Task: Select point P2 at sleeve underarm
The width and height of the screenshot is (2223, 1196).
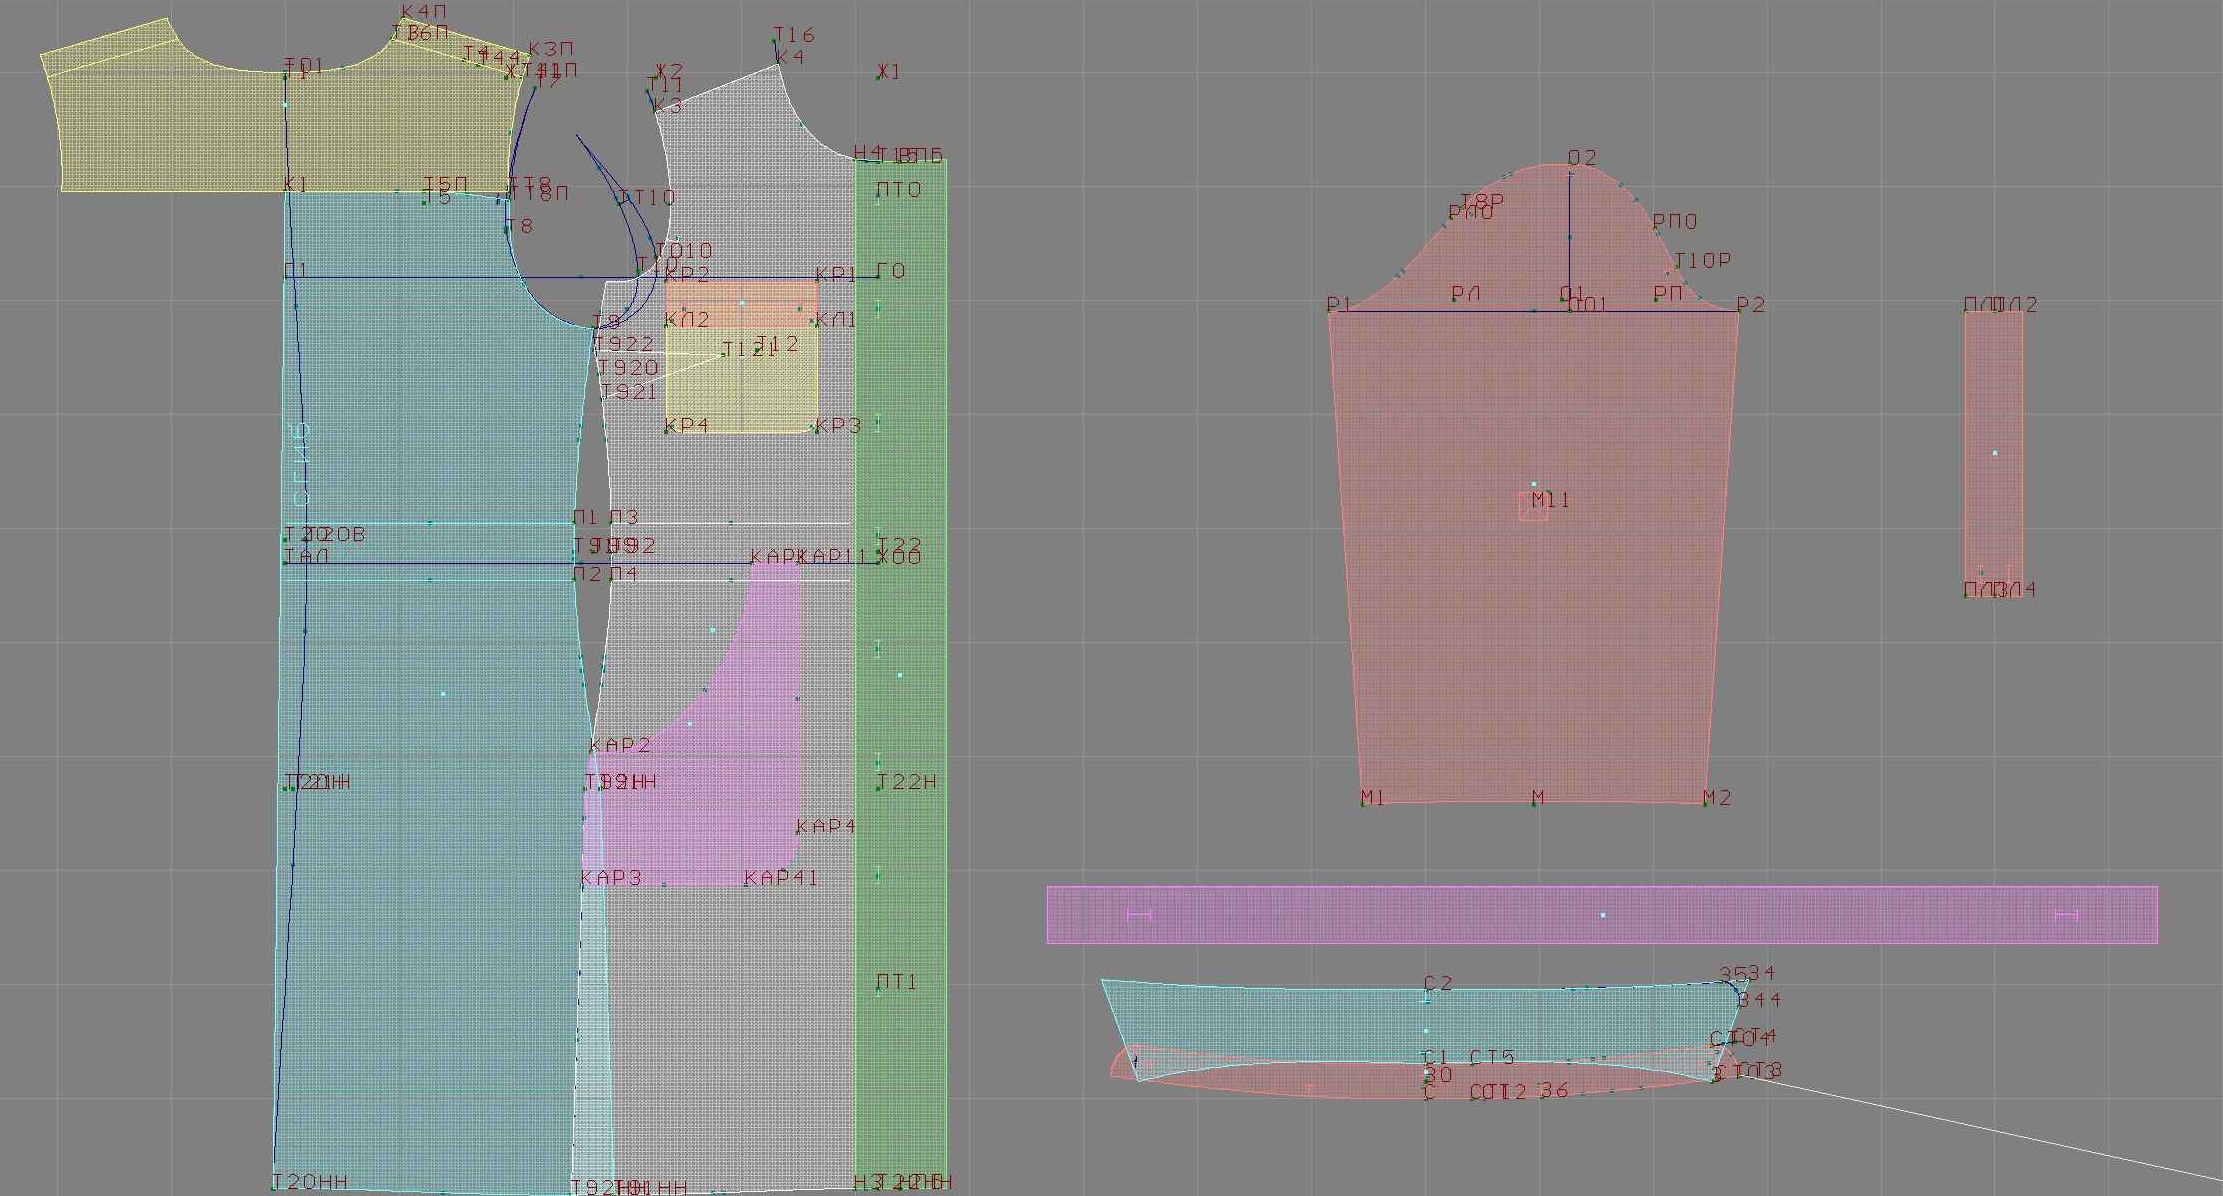Action: [1739, 311]
